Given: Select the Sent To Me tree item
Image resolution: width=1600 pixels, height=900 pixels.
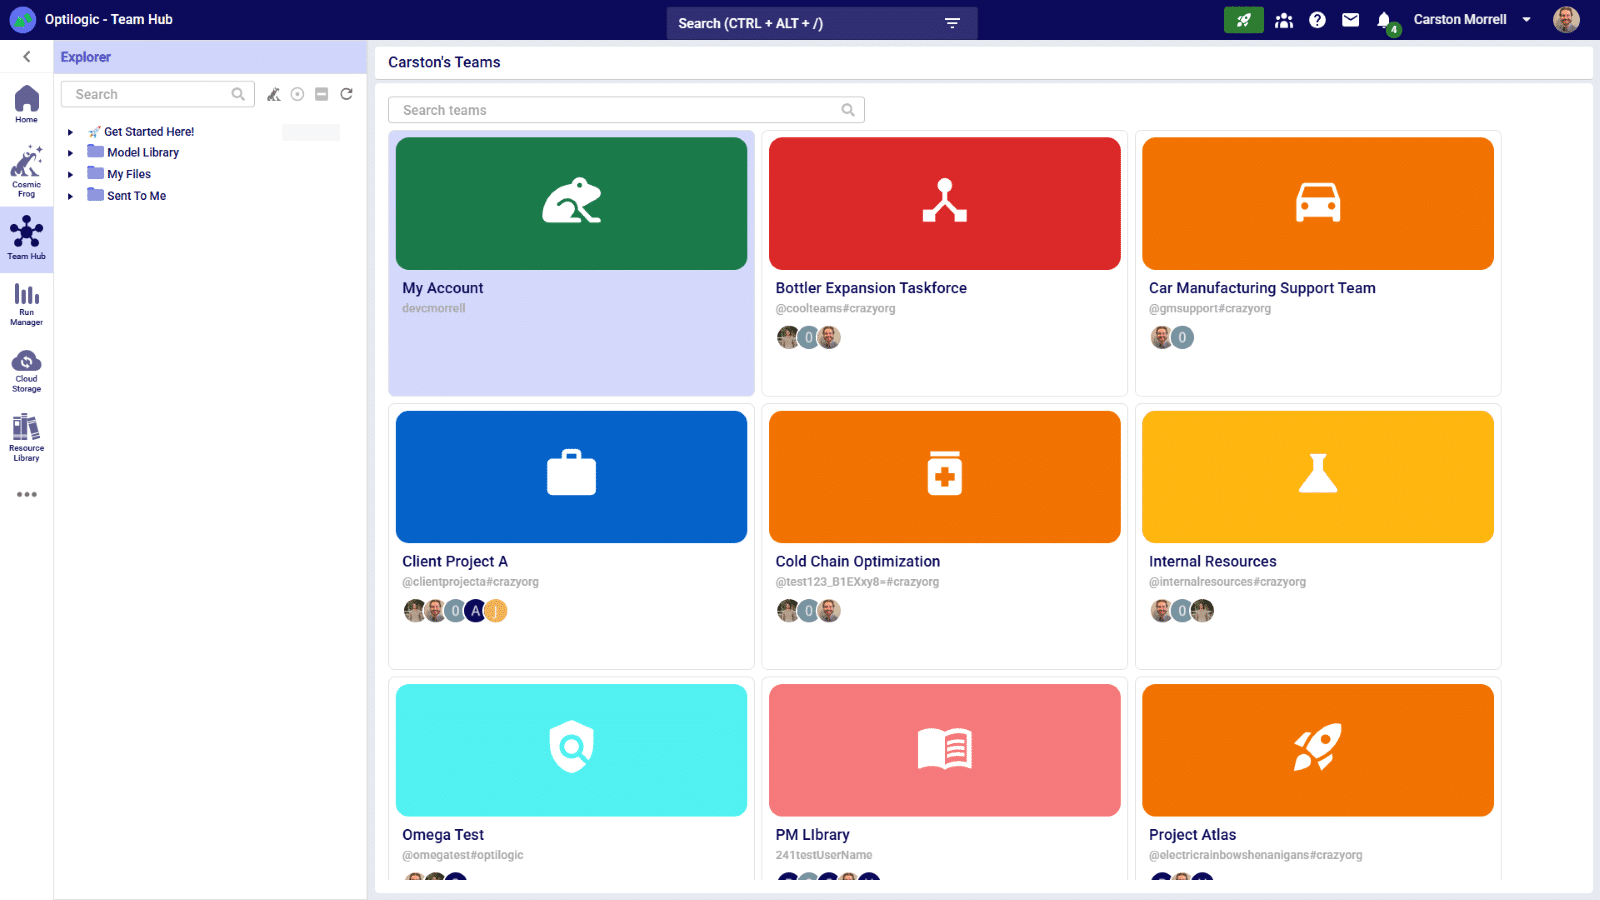Looking at the screenshot, I should point(137,196).
